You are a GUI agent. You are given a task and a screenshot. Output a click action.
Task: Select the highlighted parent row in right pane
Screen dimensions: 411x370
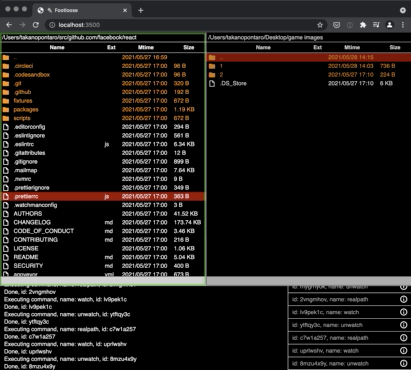[x=309, y=57]
